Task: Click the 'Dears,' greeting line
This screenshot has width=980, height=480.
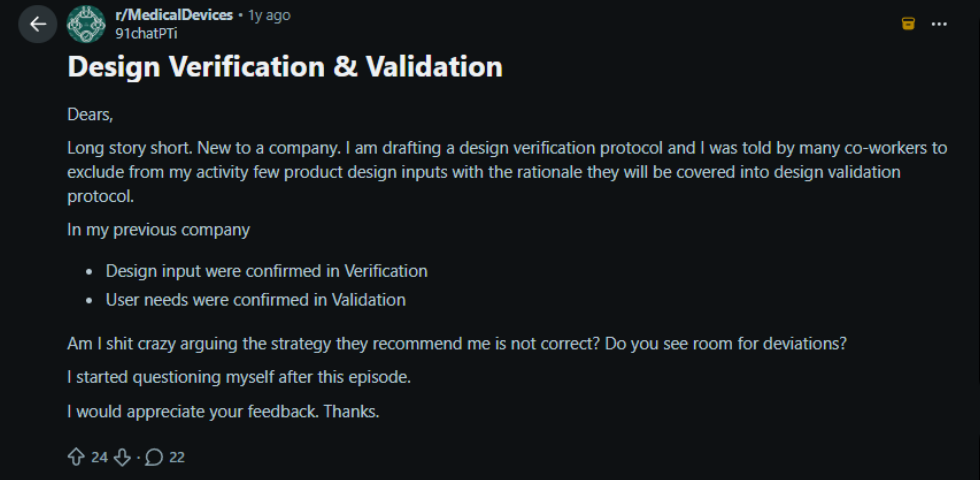Action: click(90, 114)
